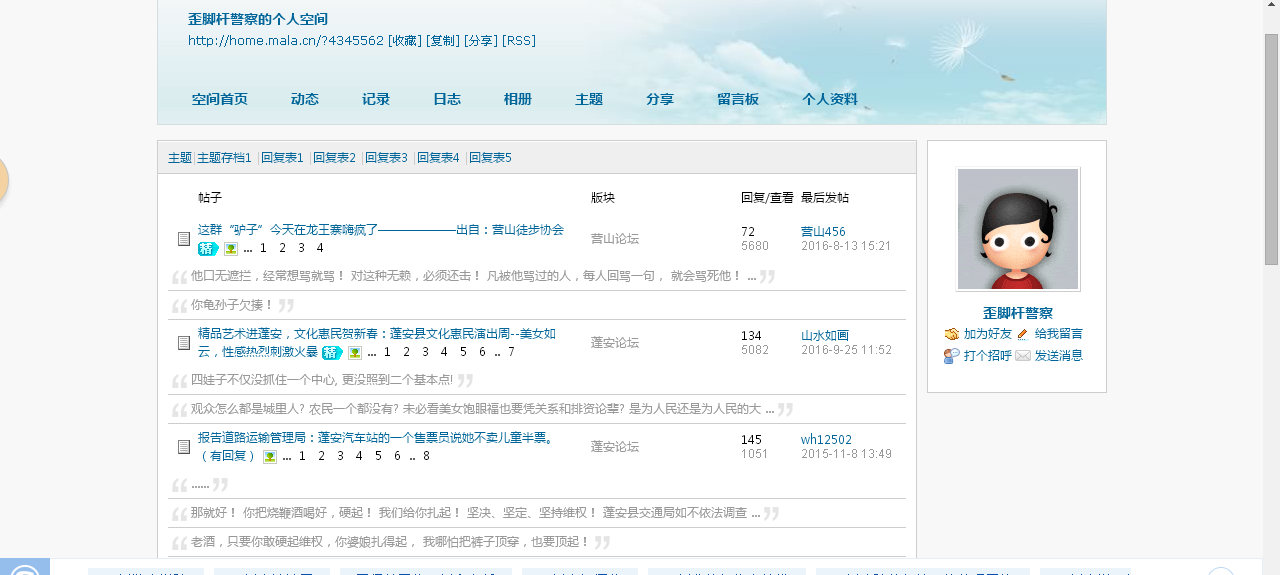Go to page 7 of the 精品艺术进蓬安 thread
1280x575 pixels.
(x=511, y=352)
